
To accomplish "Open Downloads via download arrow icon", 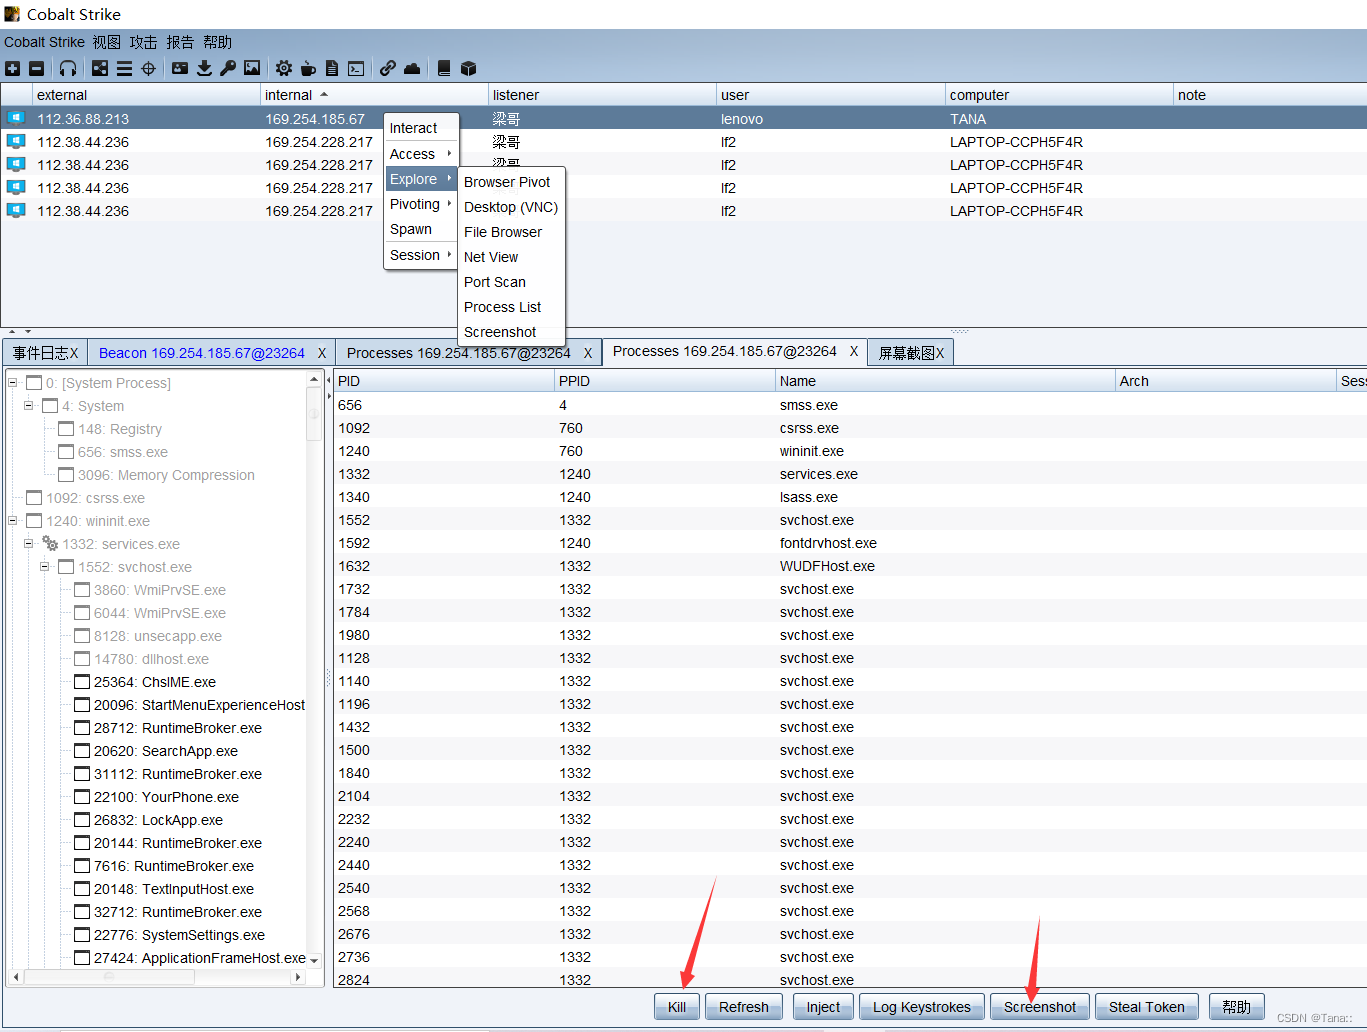I will (x=204, y=69).
